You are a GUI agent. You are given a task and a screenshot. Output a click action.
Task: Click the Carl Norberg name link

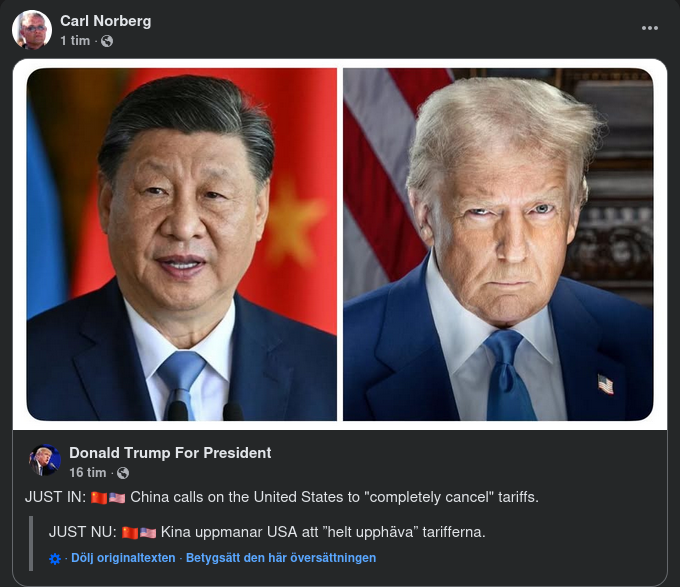coord(105,21)
